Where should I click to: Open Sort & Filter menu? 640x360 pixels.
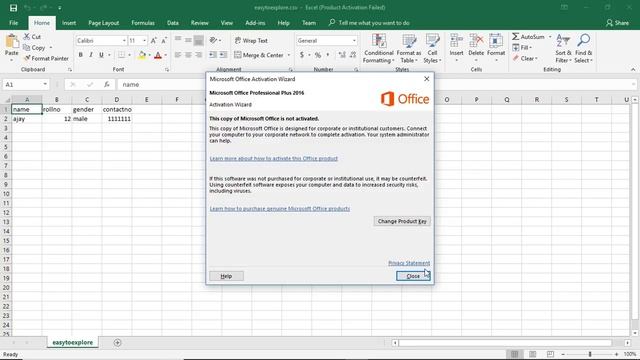[x=563, y=49]
